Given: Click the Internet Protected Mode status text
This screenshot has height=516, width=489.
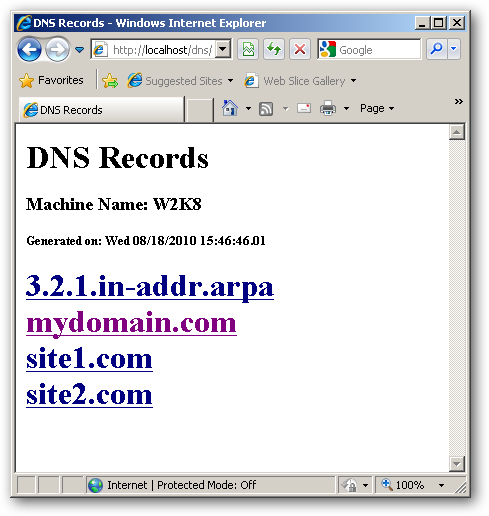Looking at the screenshot, I should tap(182, 485).
